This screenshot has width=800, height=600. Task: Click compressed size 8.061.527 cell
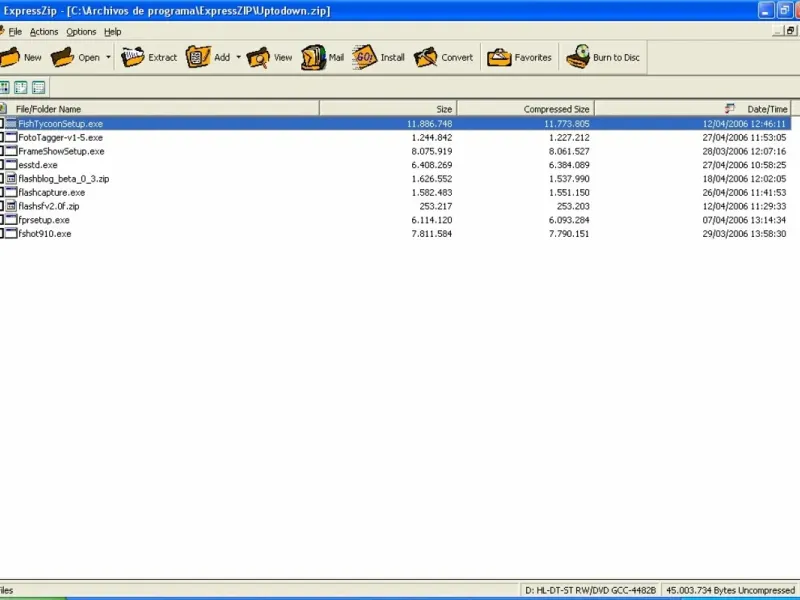569,151
